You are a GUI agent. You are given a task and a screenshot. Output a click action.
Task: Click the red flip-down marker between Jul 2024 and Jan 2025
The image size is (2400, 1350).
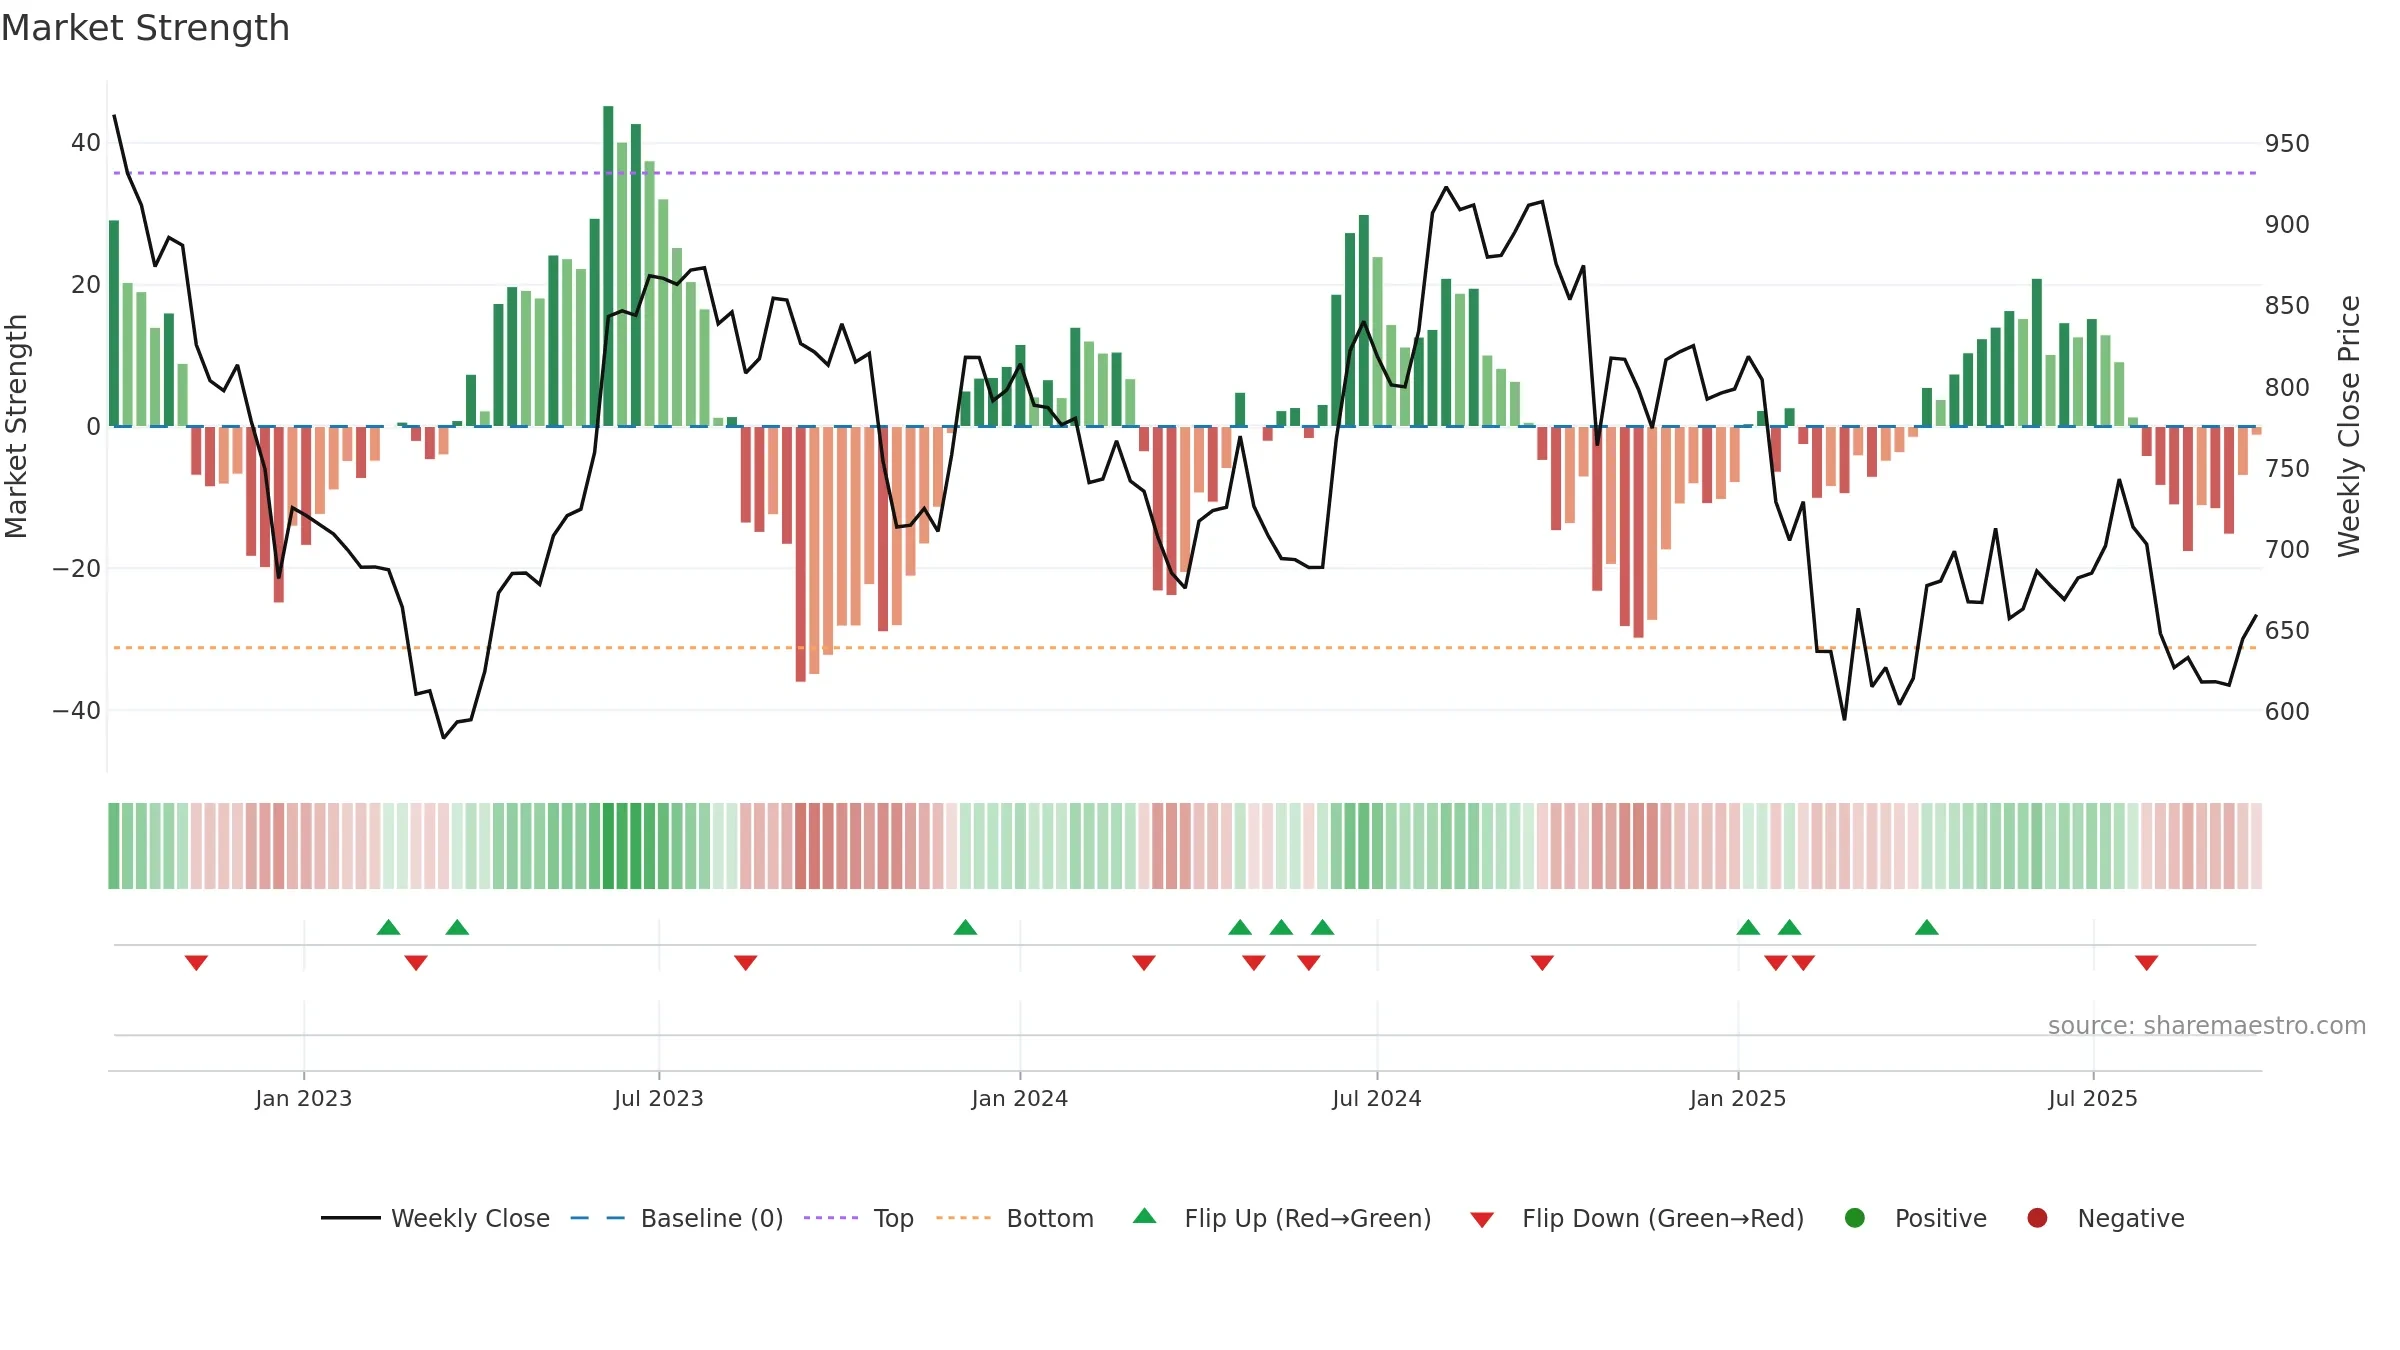[x=1542, y=963]
